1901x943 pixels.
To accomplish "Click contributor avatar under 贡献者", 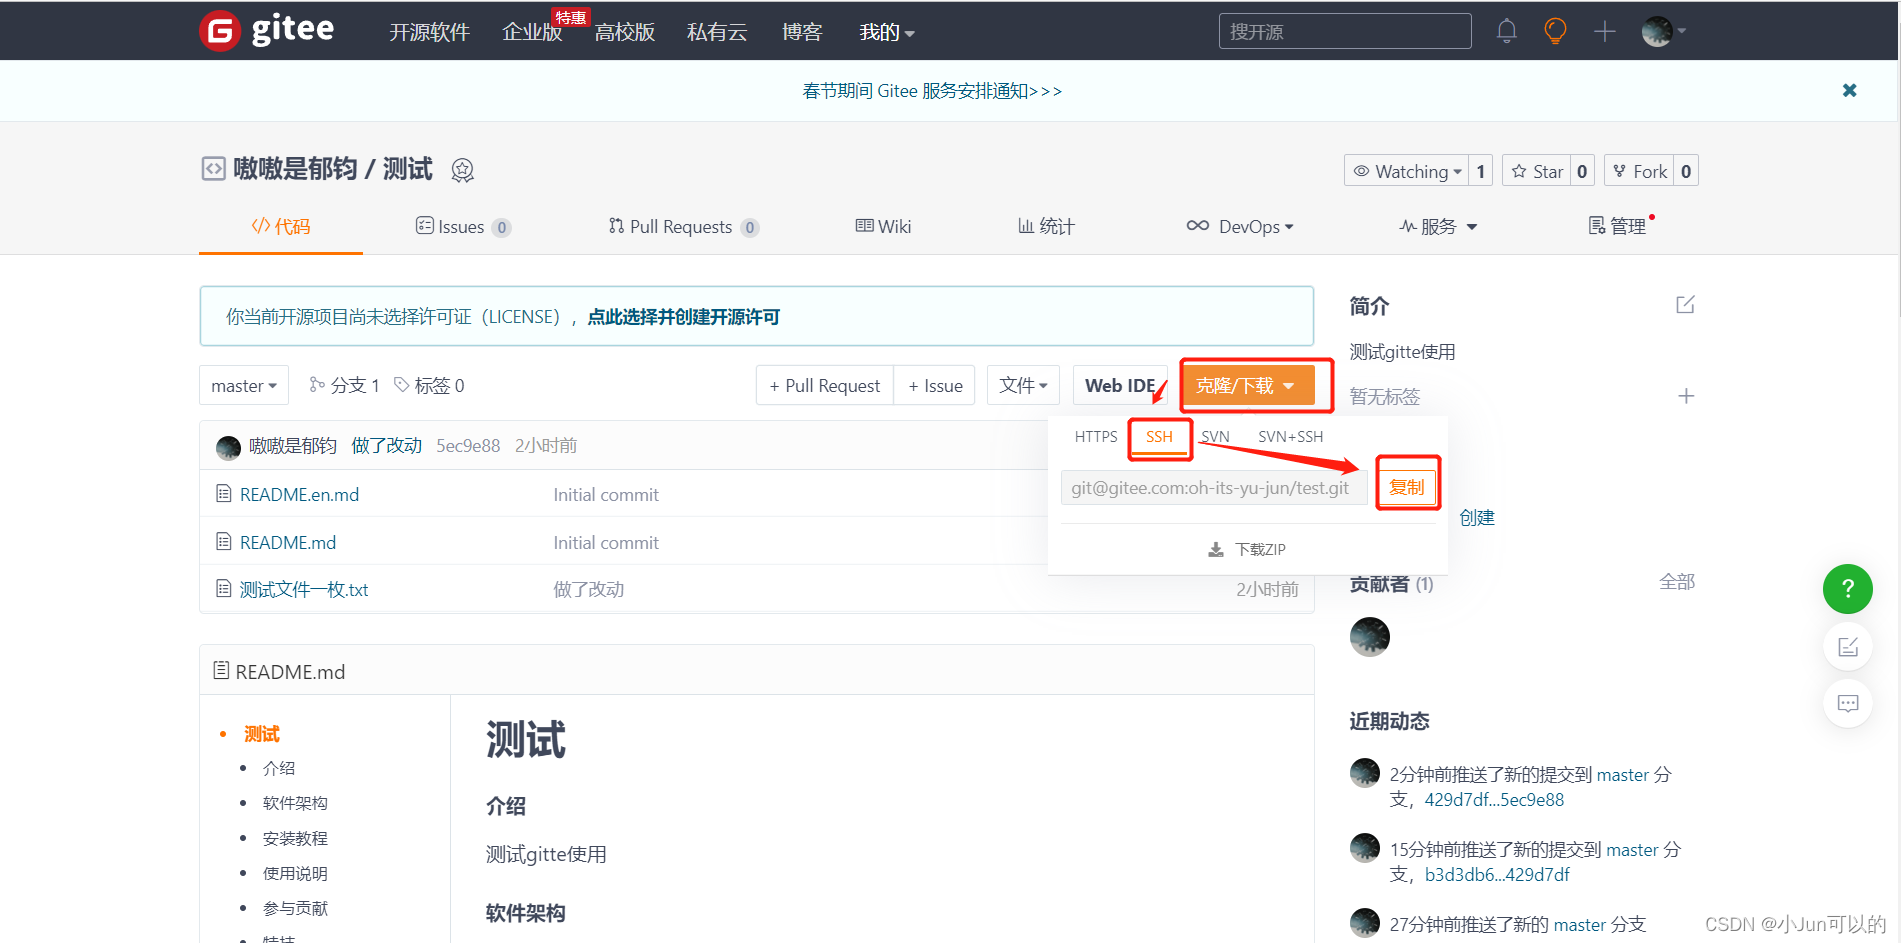I will click(1369, 636).
